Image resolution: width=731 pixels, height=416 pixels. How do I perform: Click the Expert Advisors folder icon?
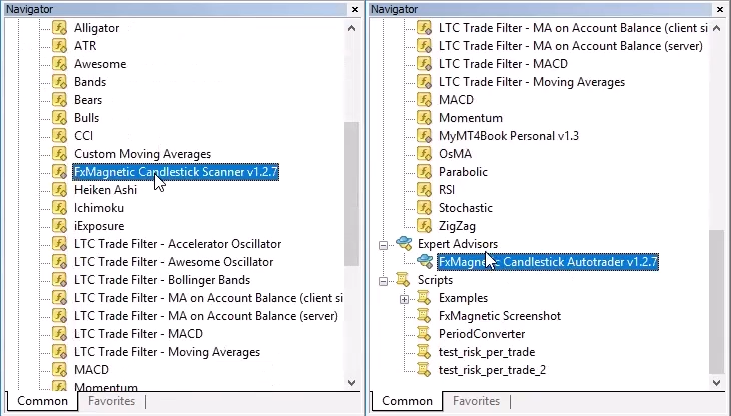coord(404,244)
